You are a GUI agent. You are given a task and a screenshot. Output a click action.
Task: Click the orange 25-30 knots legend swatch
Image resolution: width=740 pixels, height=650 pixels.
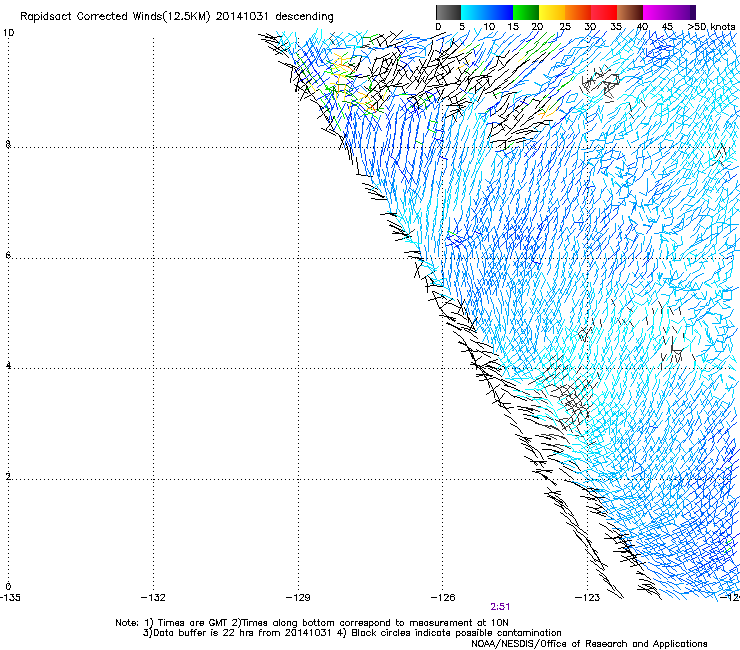coord(578,12)
